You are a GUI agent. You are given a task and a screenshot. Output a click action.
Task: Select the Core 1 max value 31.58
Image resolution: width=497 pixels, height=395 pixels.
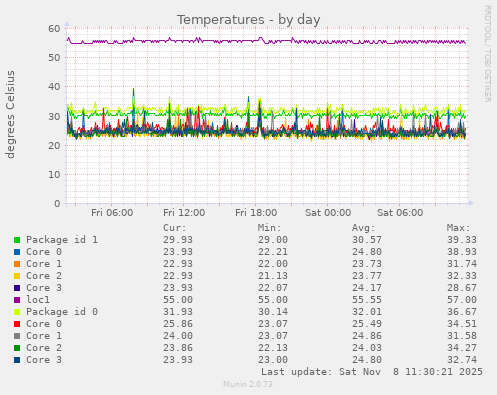pyautogui.click(x=462, y=336)
